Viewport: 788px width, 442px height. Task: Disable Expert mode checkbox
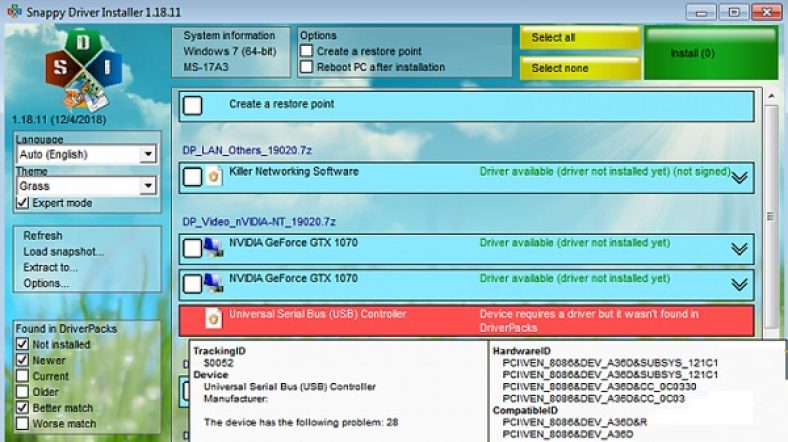22,203
